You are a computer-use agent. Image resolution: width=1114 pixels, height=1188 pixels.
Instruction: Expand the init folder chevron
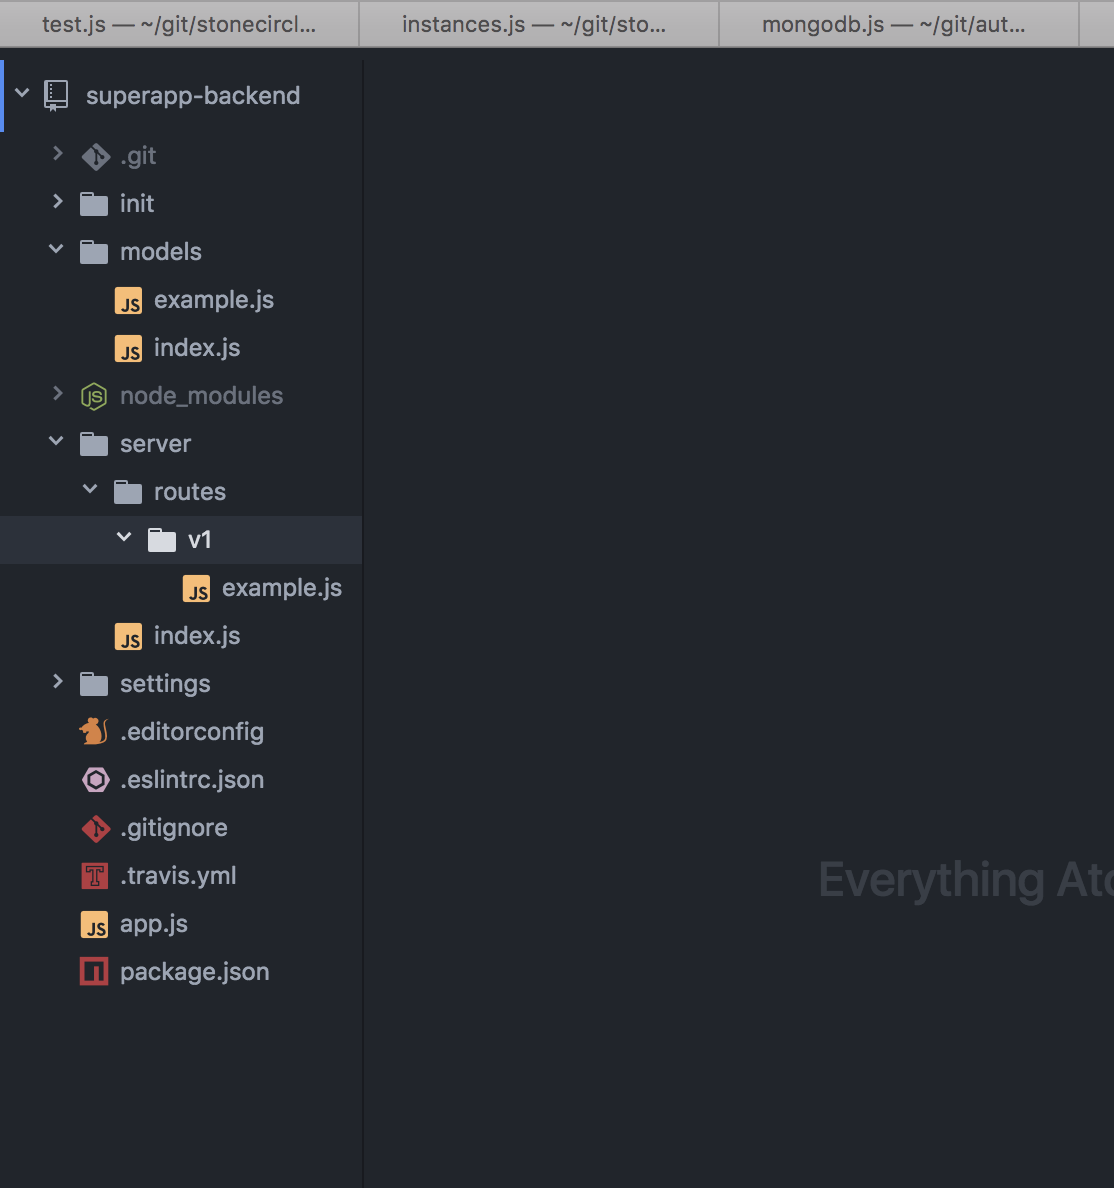pos(58,202)
